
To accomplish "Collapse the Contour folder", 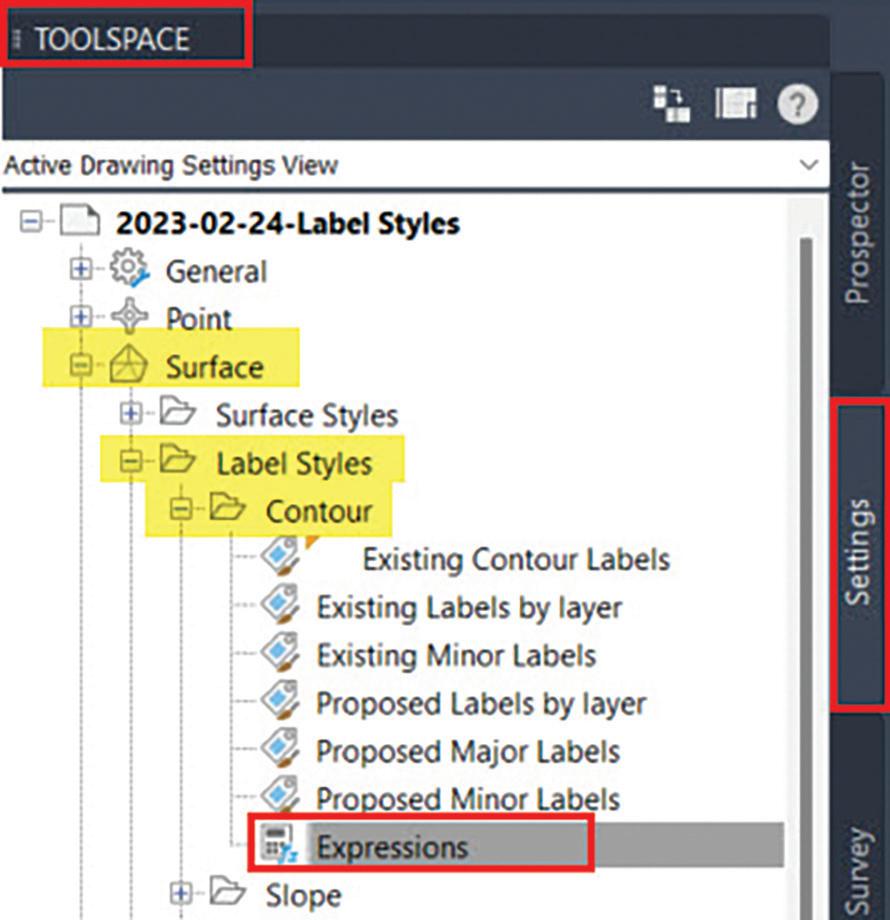I will click(181, 509).
